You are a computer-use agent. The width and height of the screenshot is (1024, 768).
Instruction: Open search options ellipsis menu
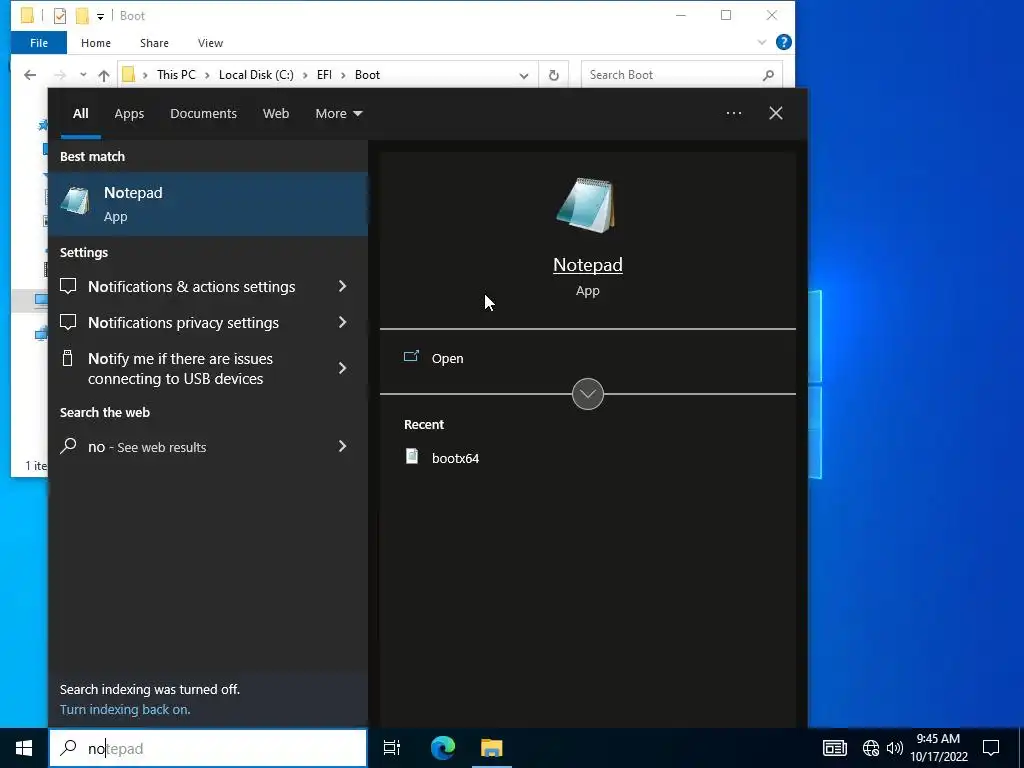click(x=733, y=113)
